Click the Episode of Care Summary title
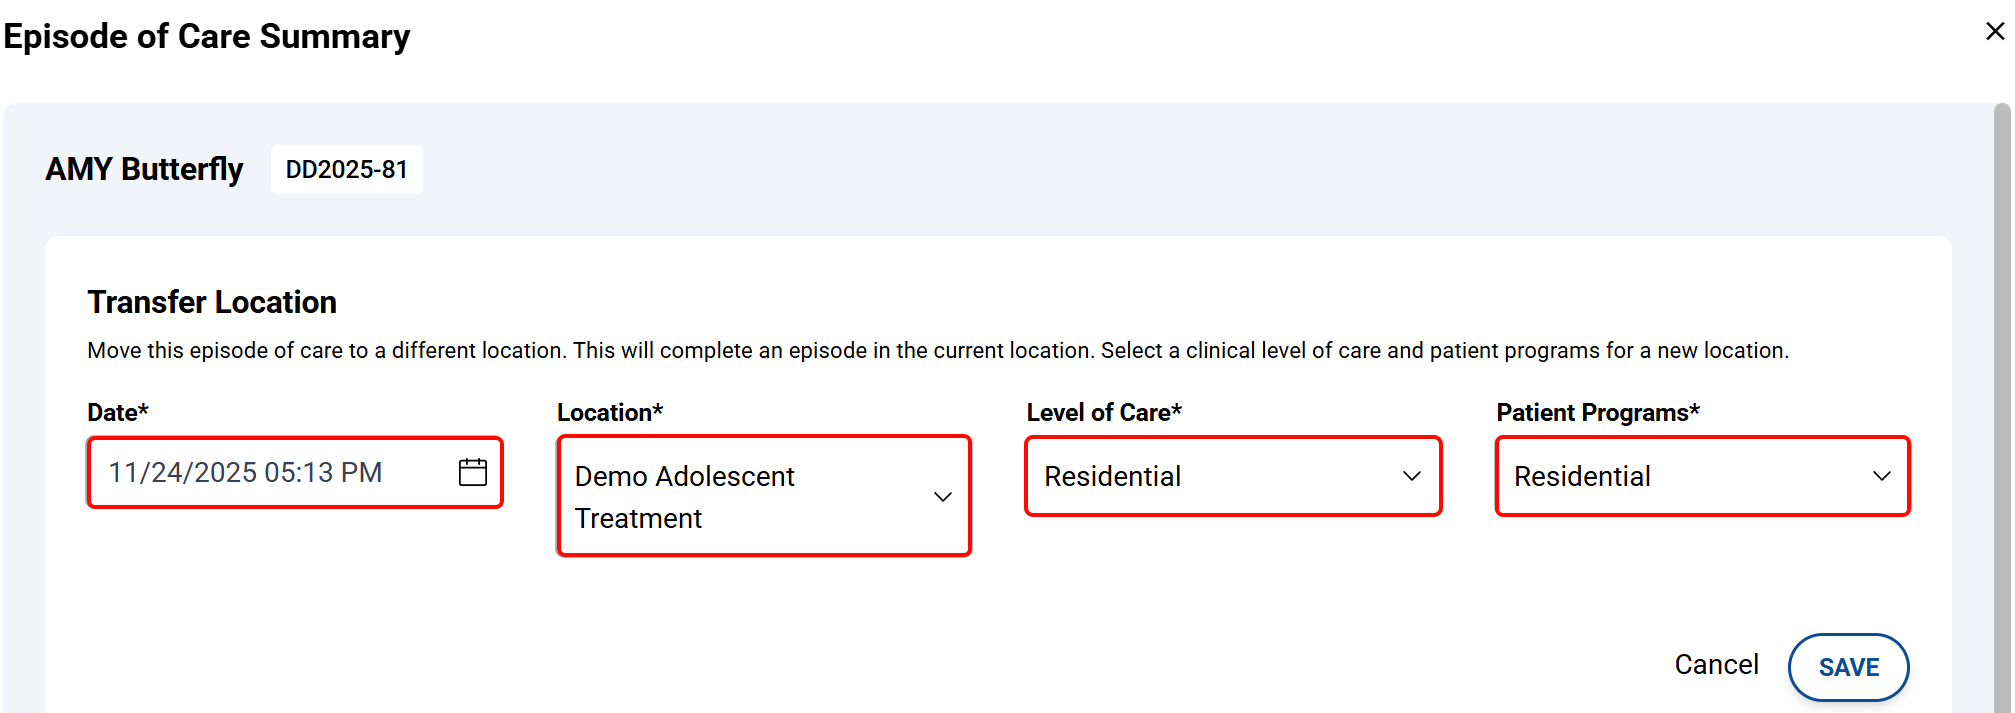 (207, 37)
